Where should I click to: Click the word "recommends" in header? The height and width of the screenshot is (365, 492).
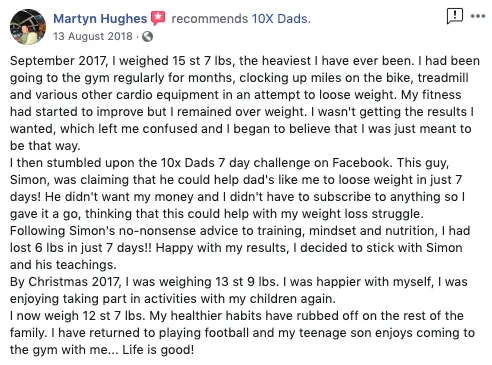[209, 19]
